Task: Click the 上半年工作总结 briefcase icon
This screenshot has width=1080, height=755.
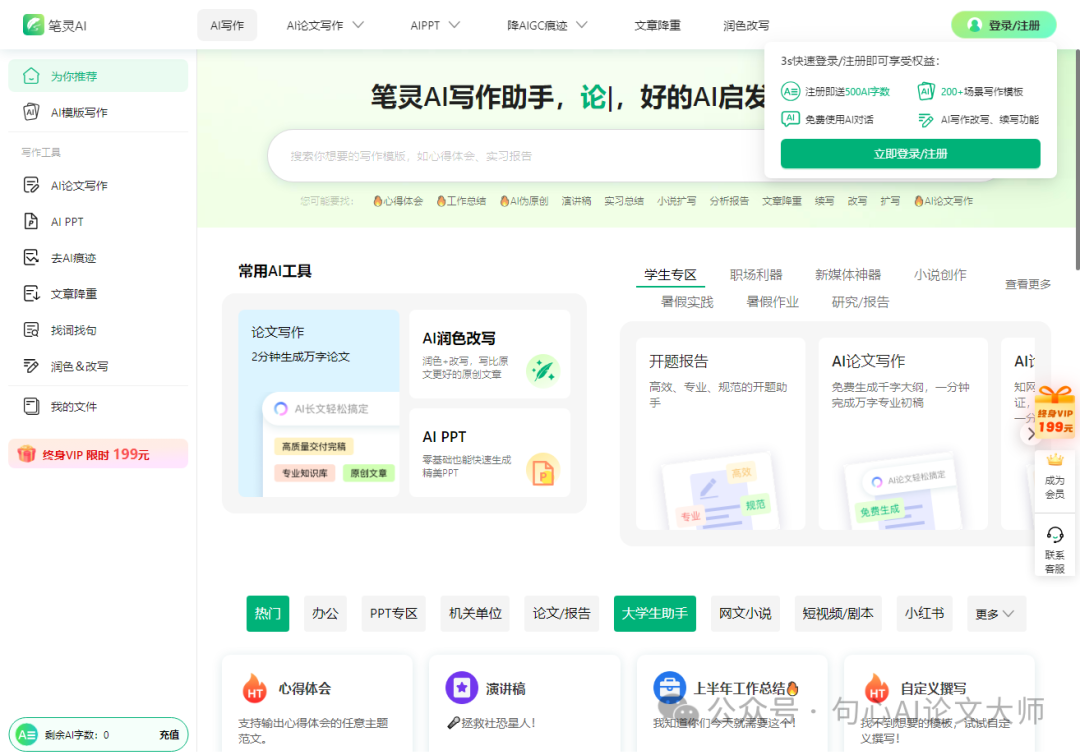Action: click(x=669, y=687)
